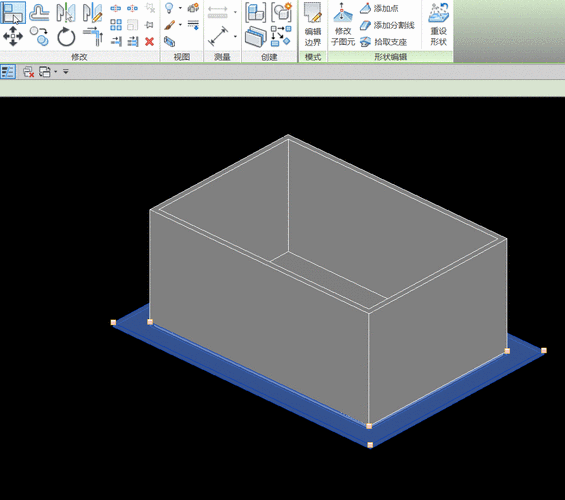The width and height of the screenshot is (565, 500).
Task: Choose Mirror - Draw Axis tool
Action: (93, 12)
